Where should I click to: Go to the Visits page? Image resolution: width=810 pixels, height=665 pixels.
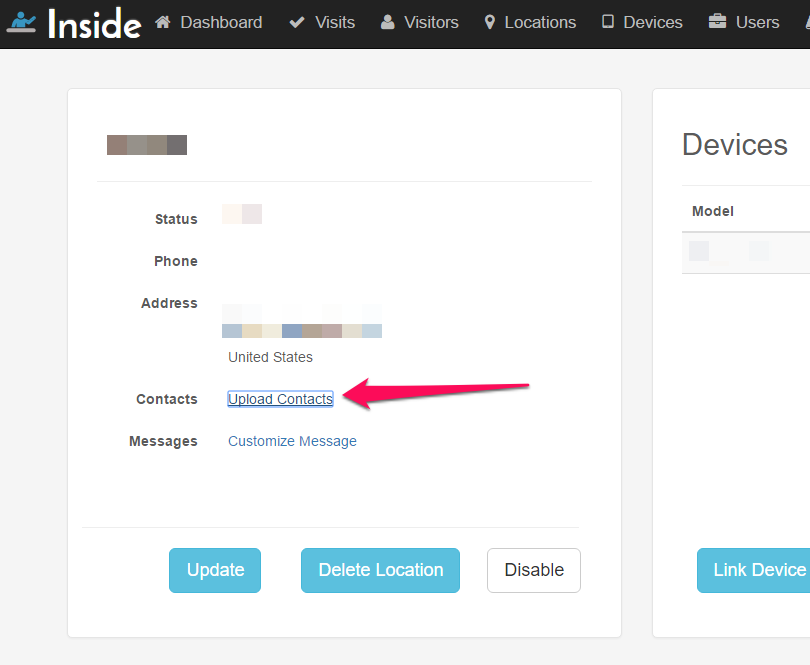pyautogui.click(x=335, y=22)
